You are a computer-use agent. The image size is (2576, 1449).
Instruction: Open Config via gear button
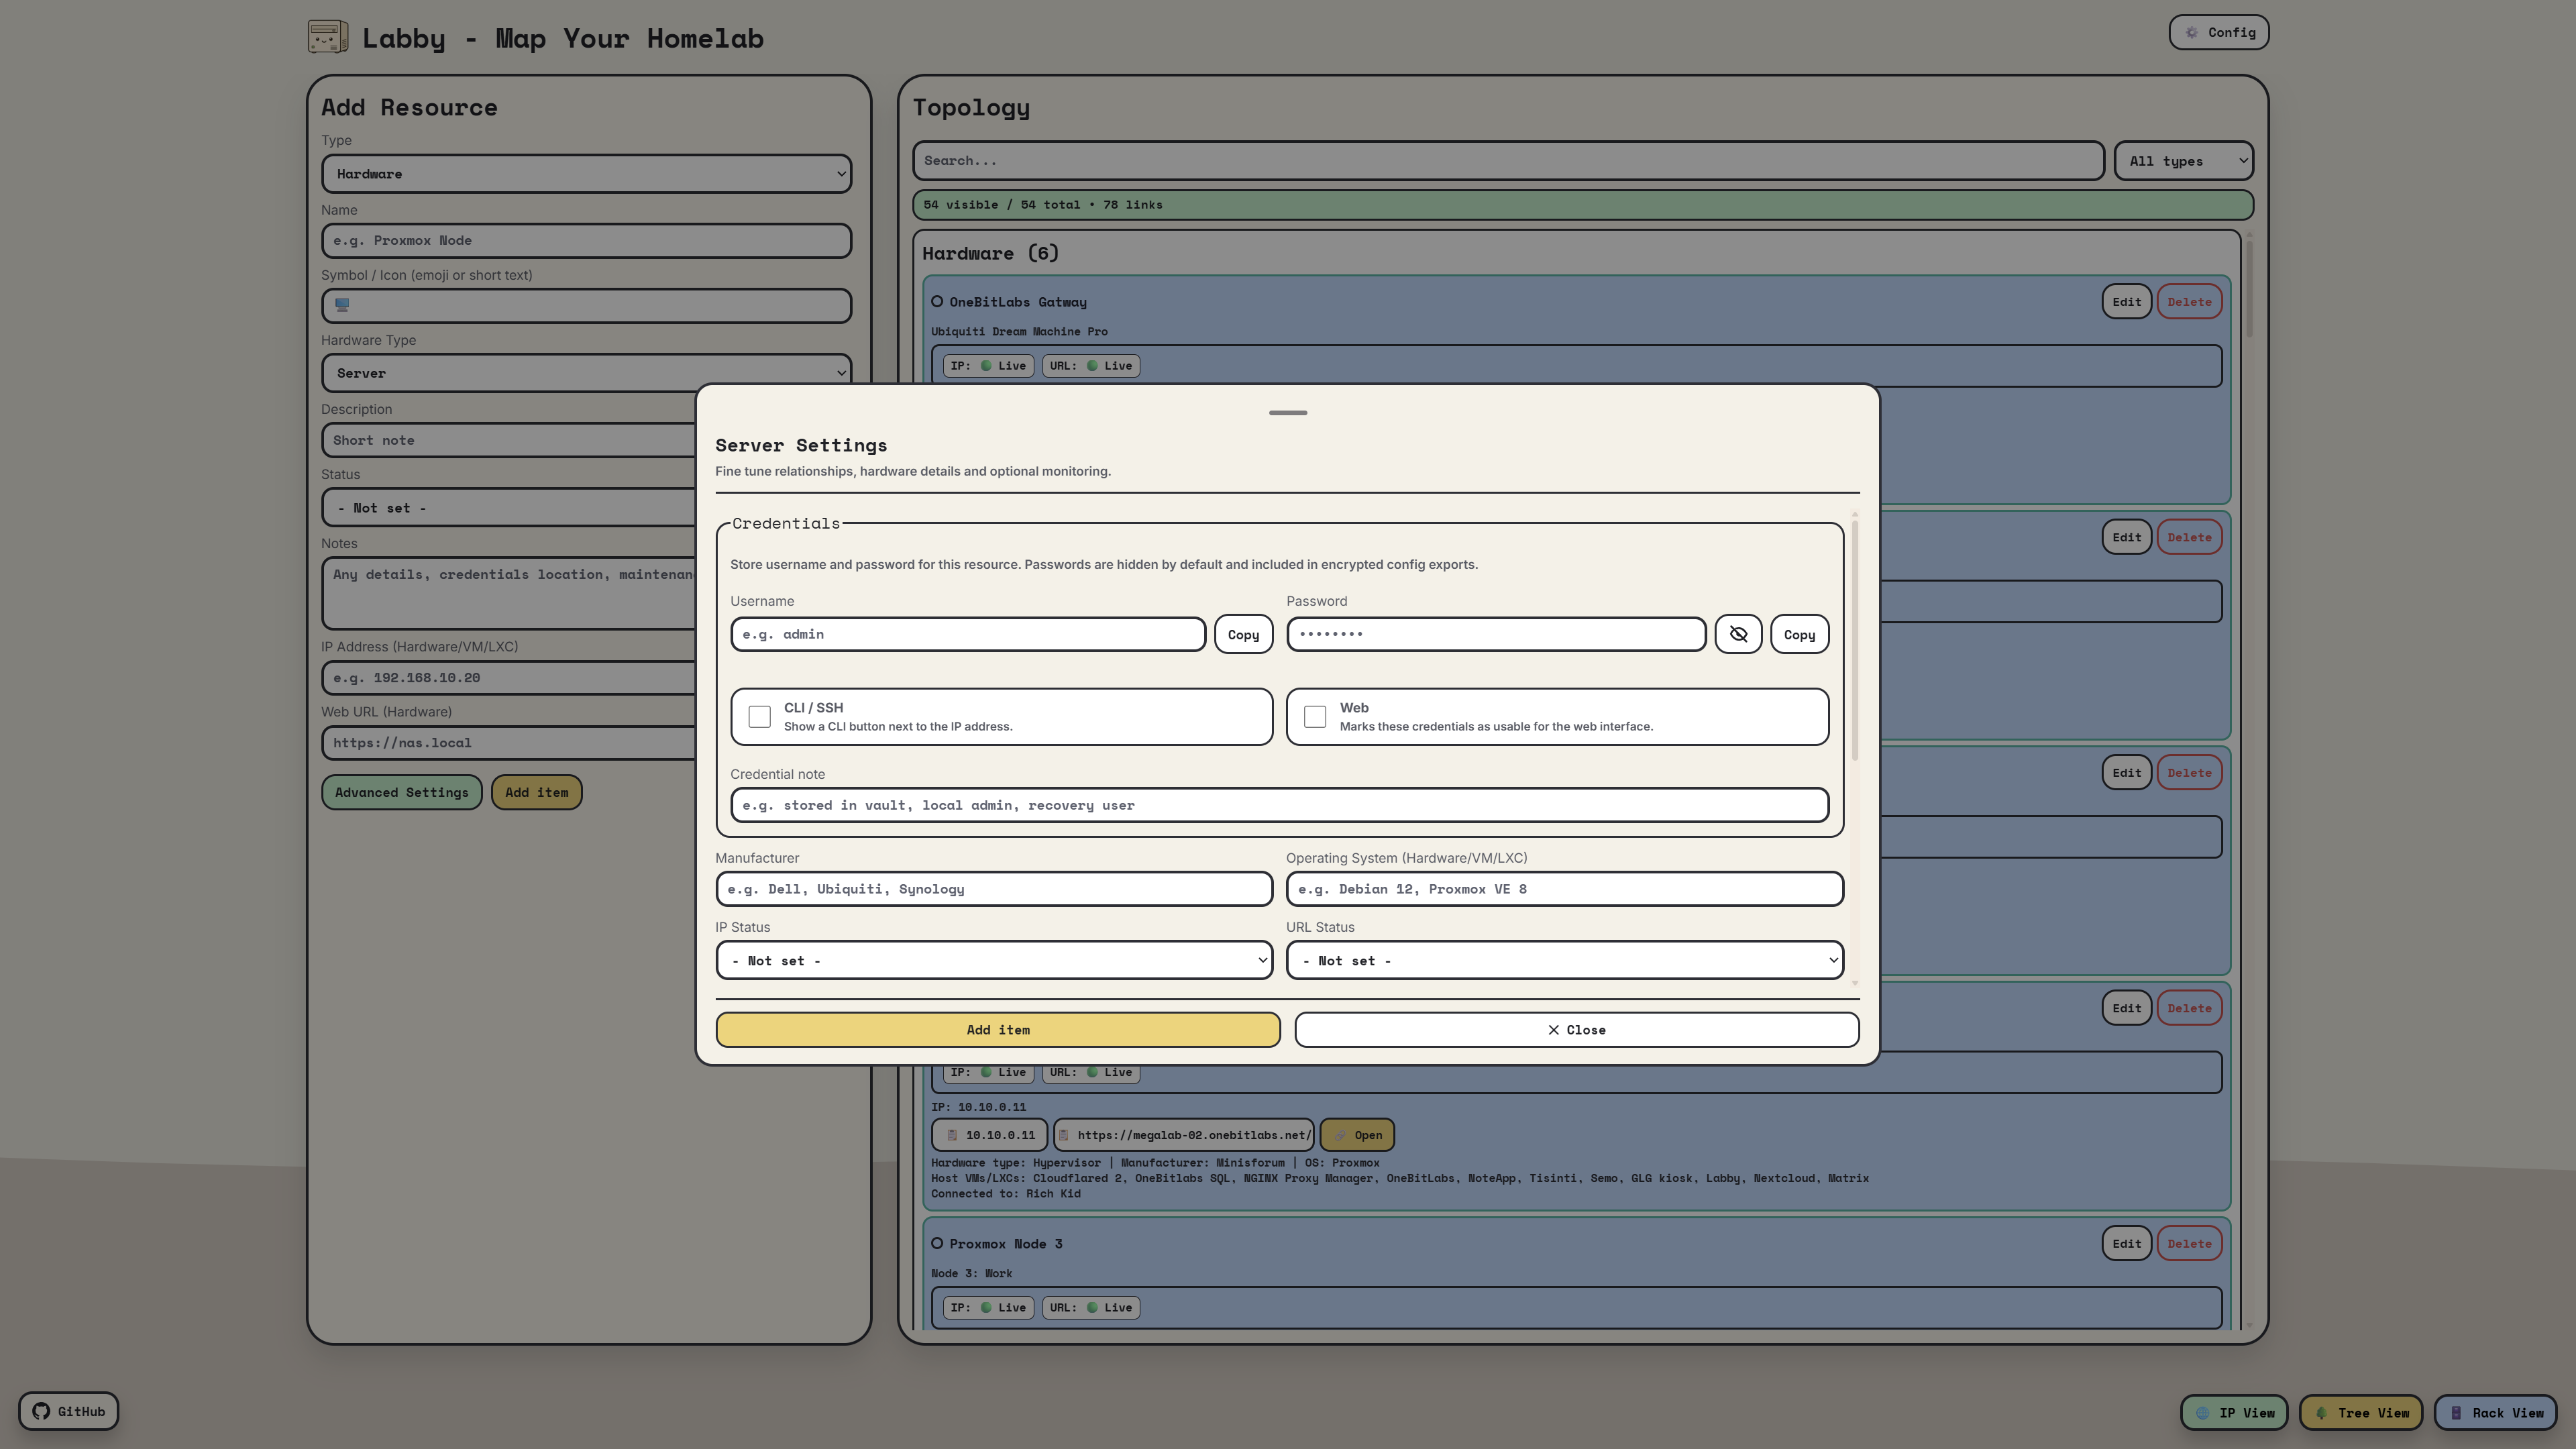coord(2219,32)
